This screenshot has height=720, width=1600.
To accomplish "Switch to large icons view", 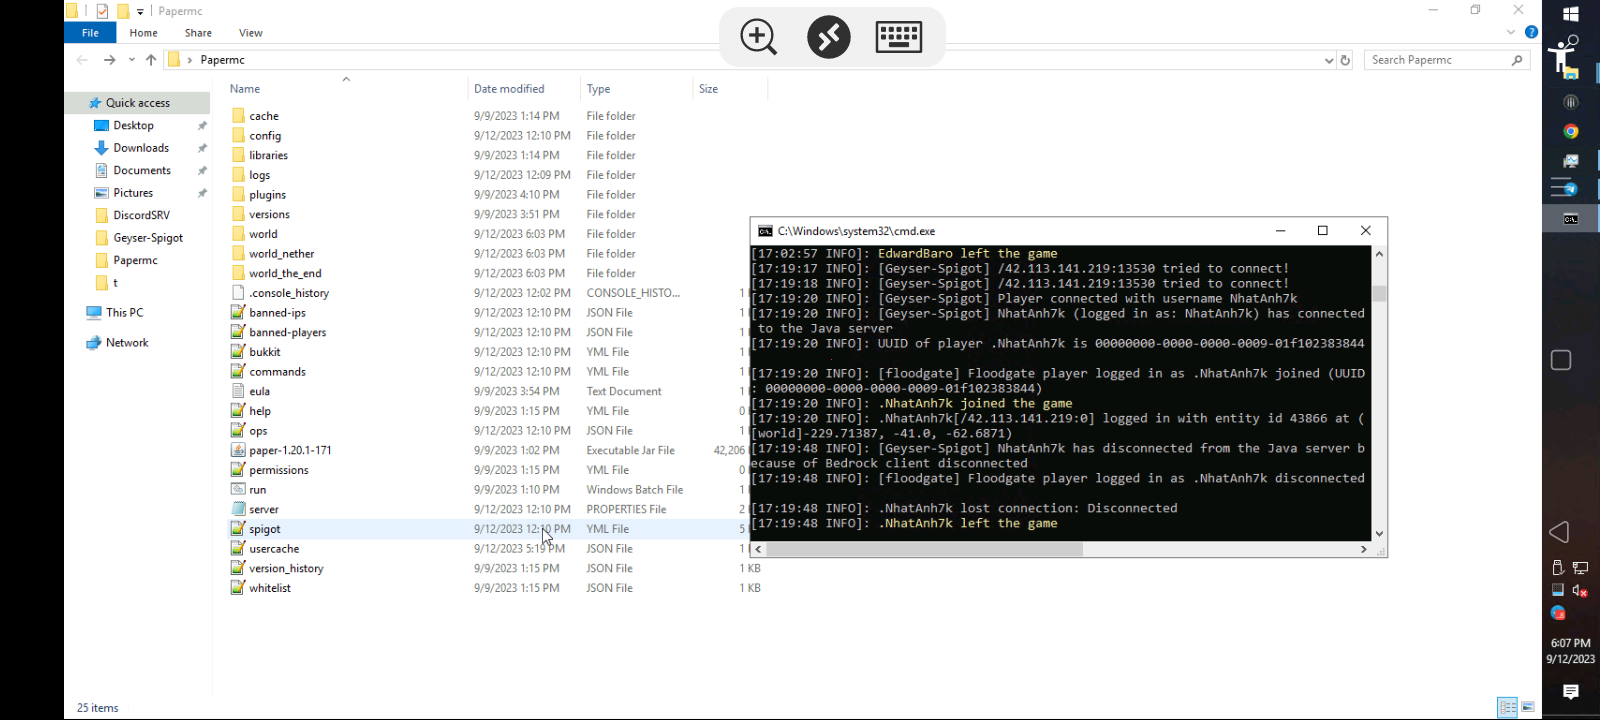I will [x=1528, y=707].
